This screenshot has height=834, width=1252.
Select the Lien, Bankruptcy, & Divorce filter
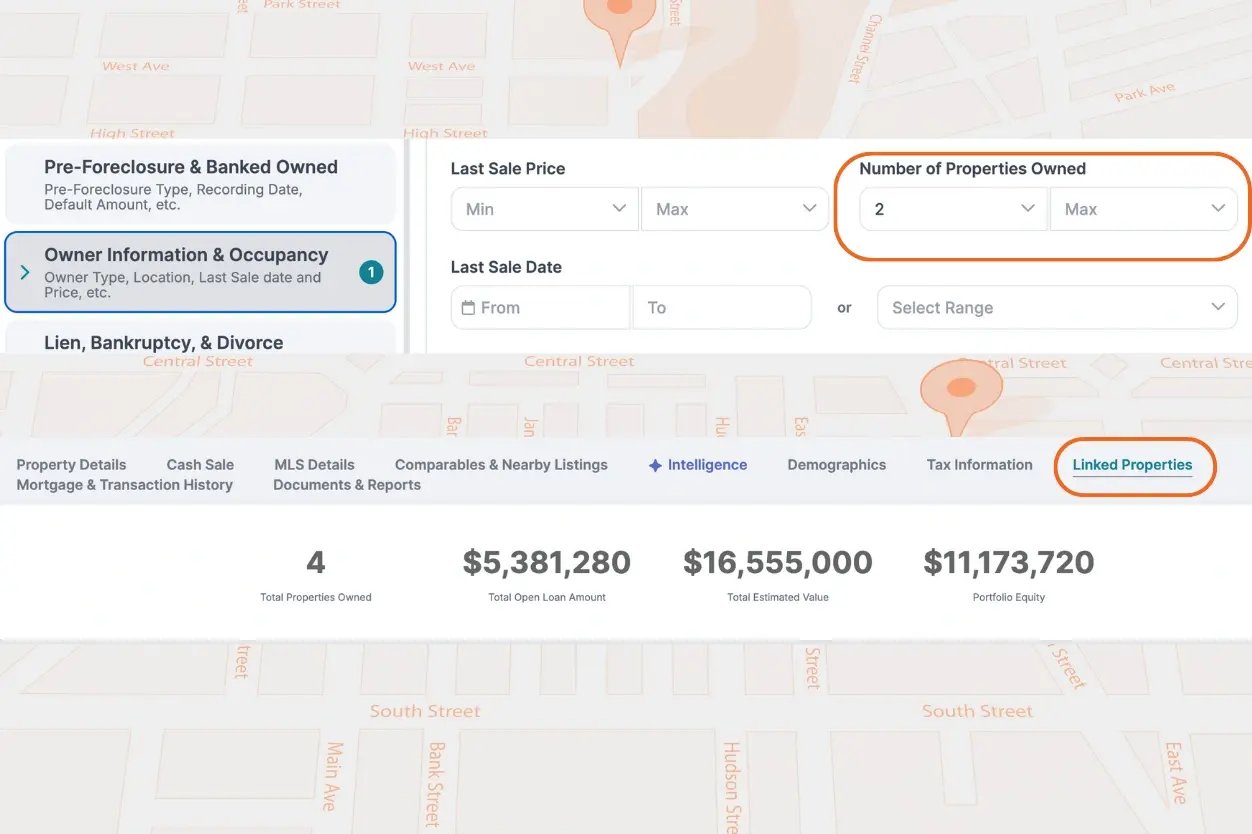pyautogui.click(x=166, y=342)
